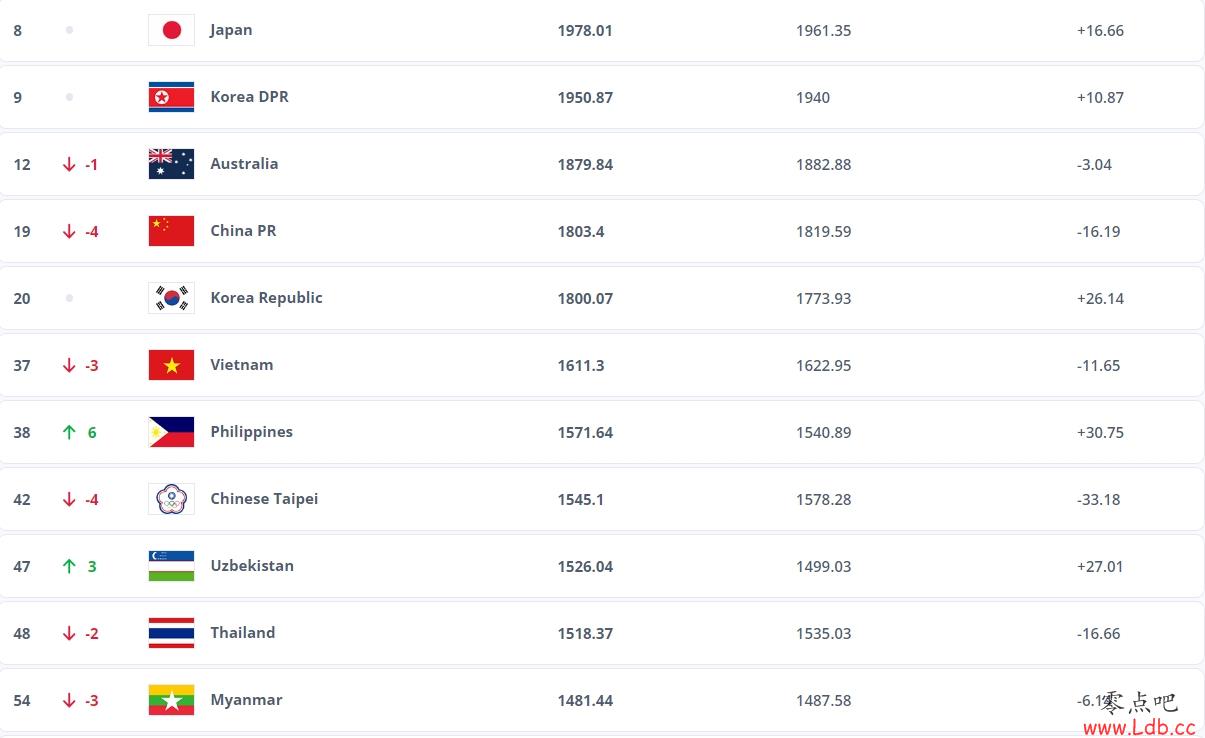The height and width of the screenshot is (738, 1205).
Task: Click the Japan flag icon
Action: (x=171, y=30)
